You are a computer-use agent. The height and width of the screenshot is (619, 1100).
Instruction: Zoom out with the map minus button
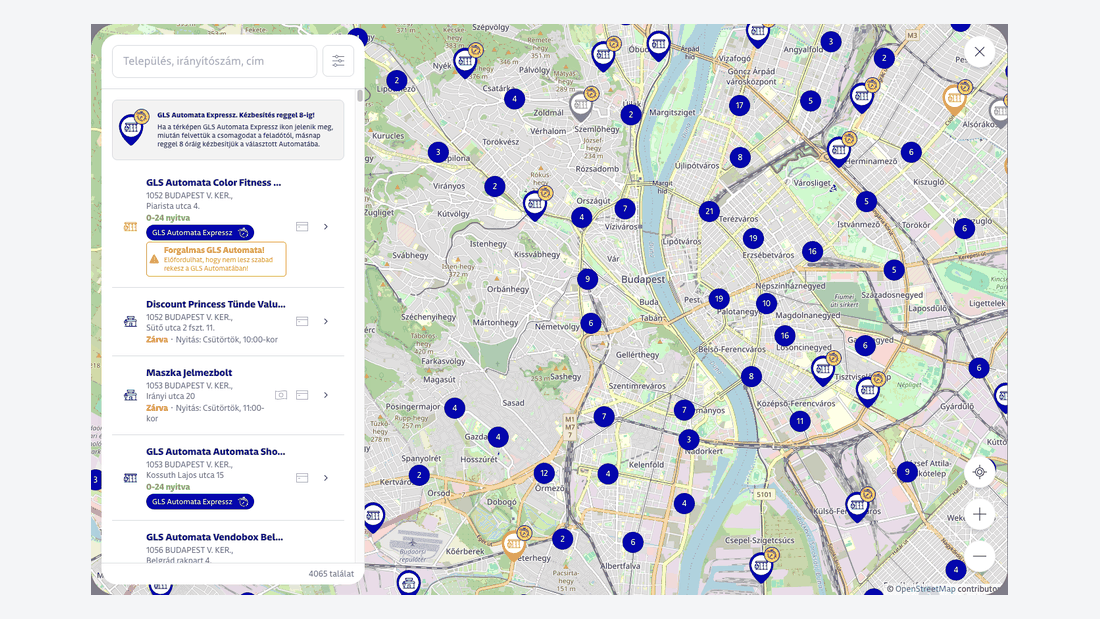click(979, 557)
